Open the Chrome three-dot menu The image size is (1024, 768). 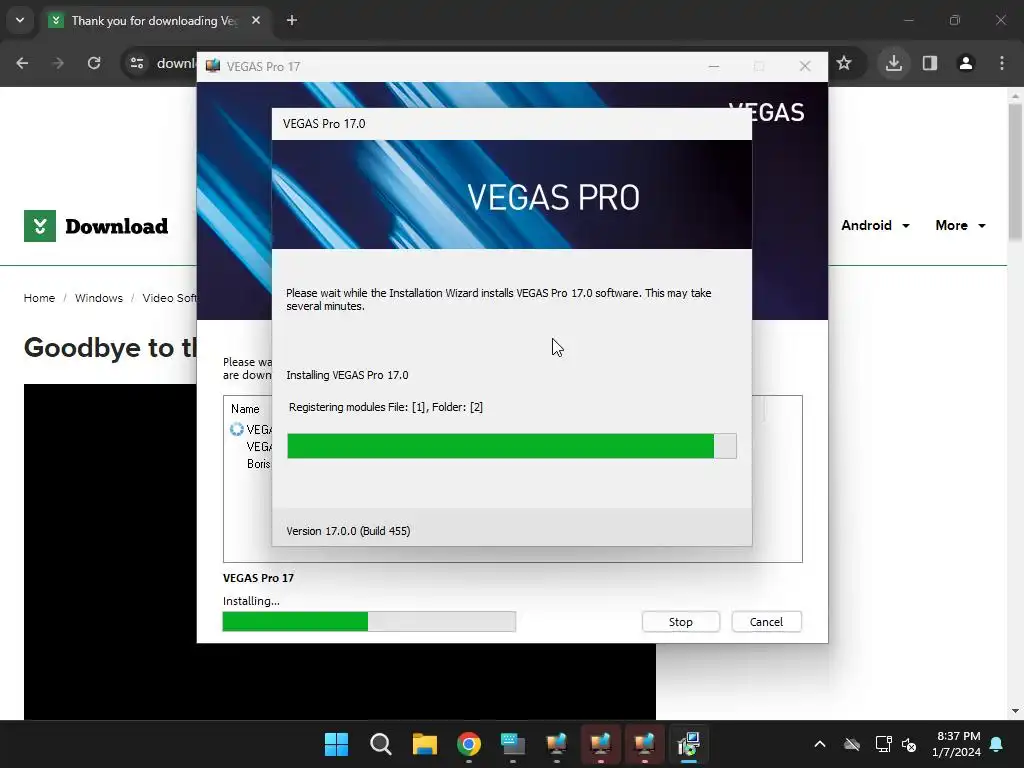[x=1002, y=63]
